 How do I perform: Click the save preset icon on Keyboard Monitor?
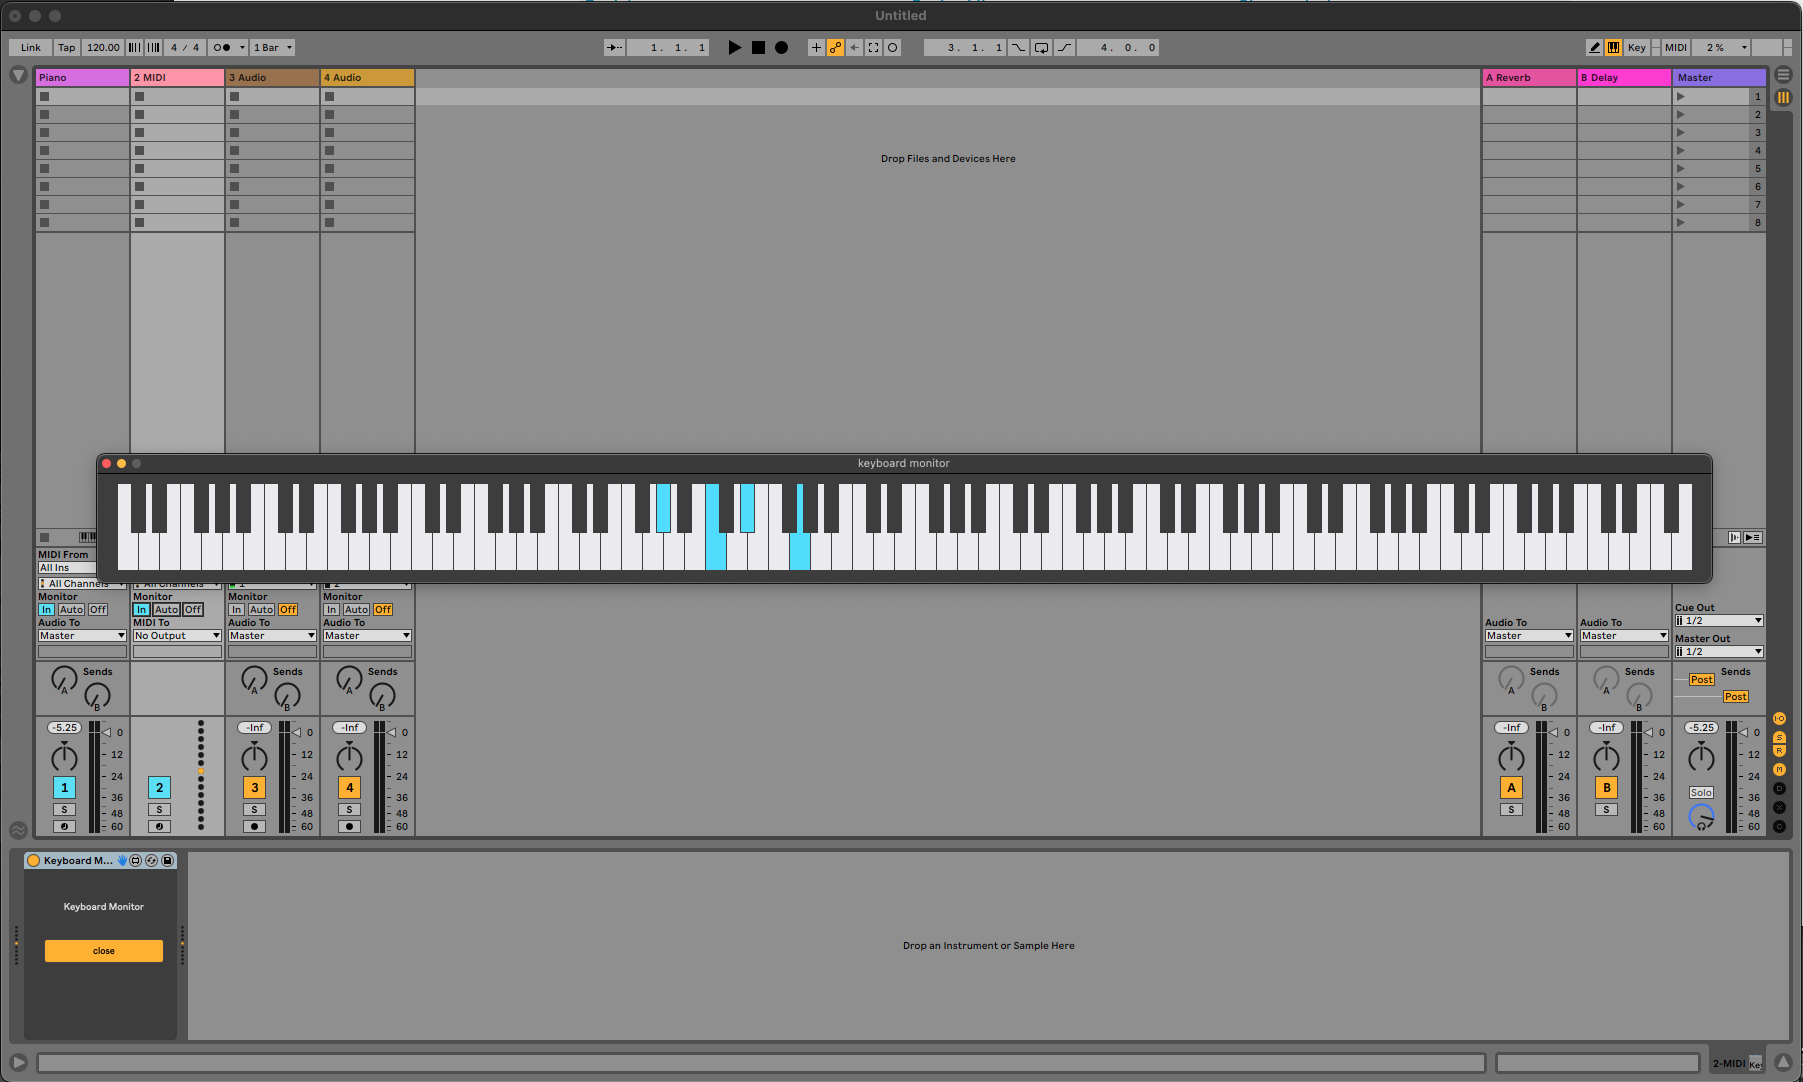pos(168,860)
